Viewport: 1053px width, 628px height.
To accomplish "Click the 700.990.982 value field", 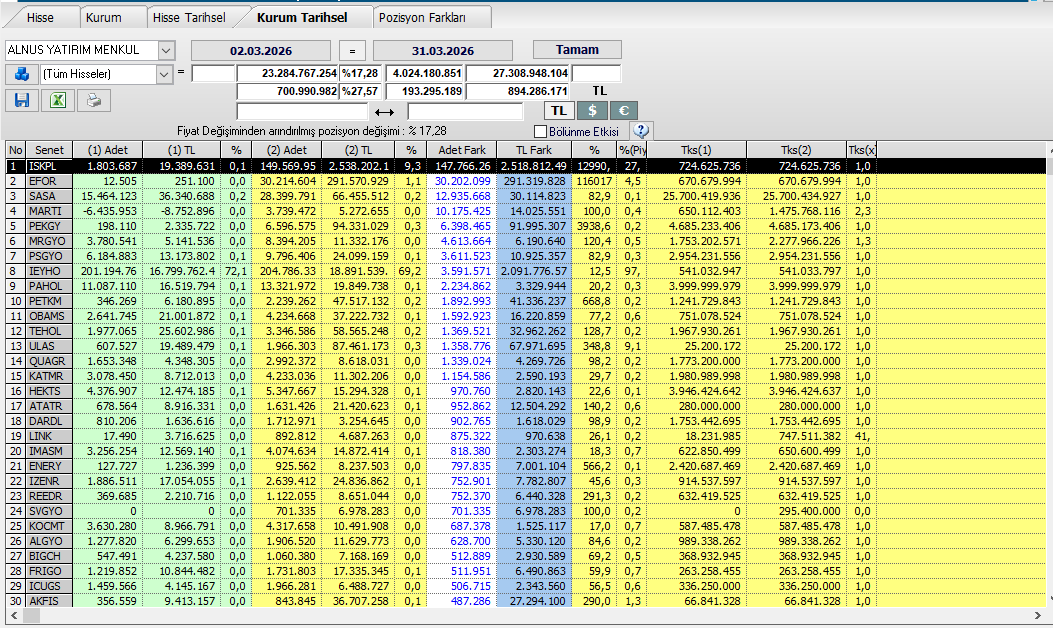I will click(x=288, y=91).
